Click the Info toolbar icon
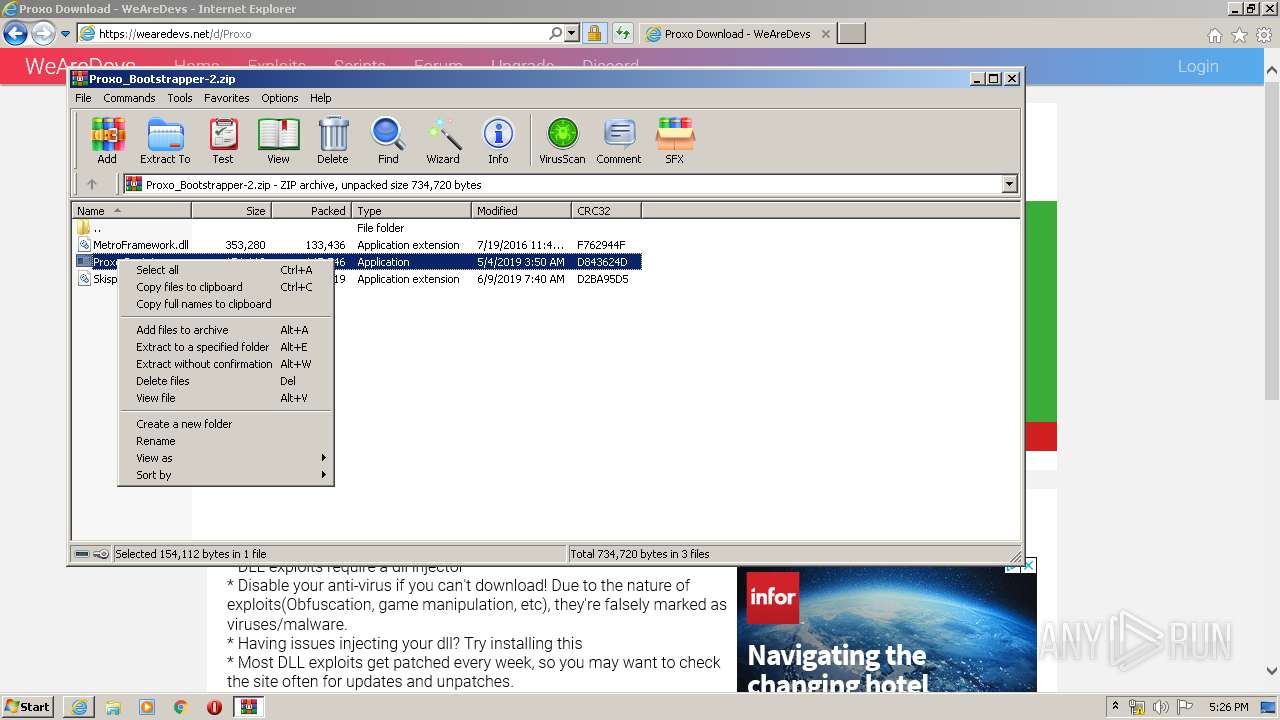The width and height of the screenshot is (1280, 720). tap(498, 140)
